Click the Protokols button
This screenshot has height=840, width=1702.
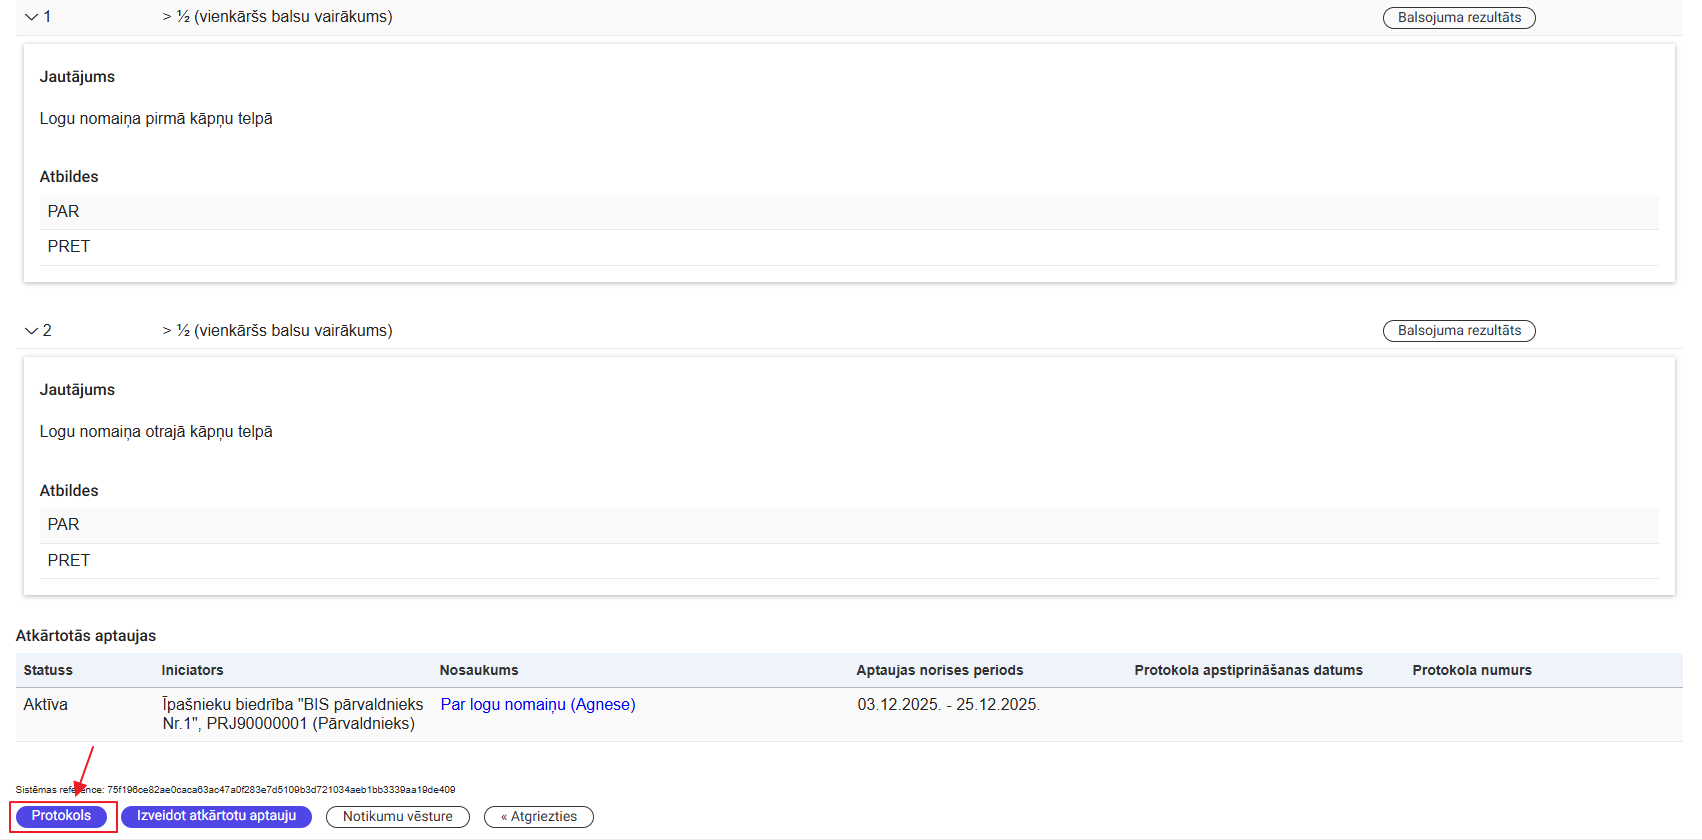point(61,816)
